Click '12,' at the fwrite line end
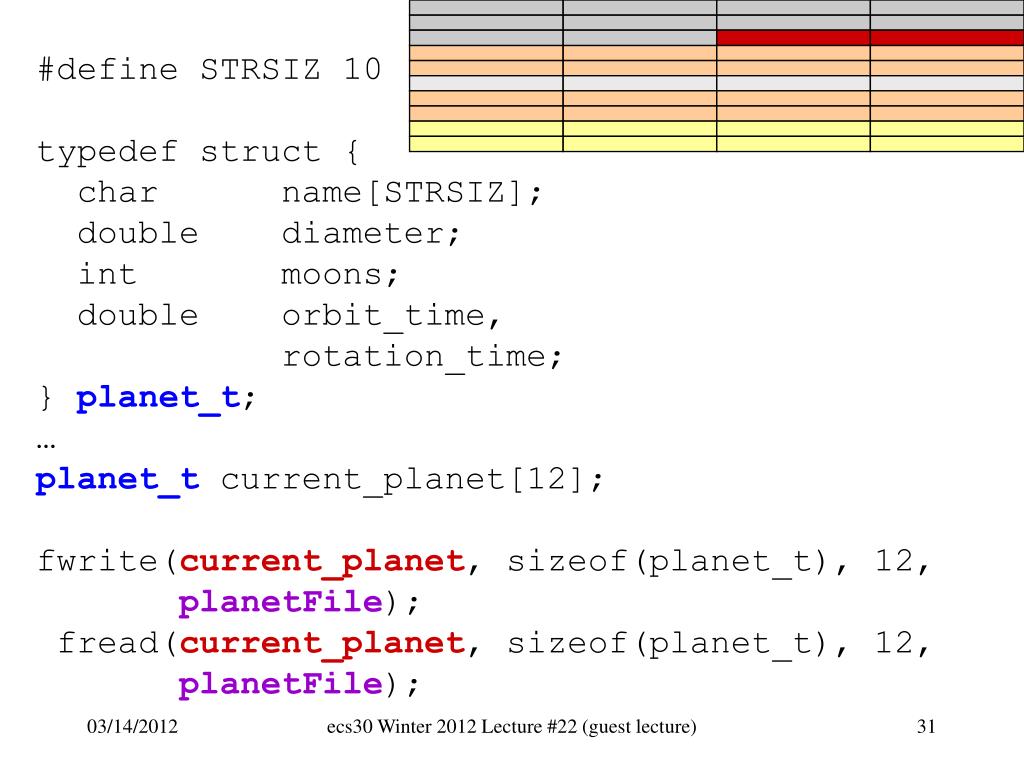This screenshot has height=768, width=1024. [901, 562]
